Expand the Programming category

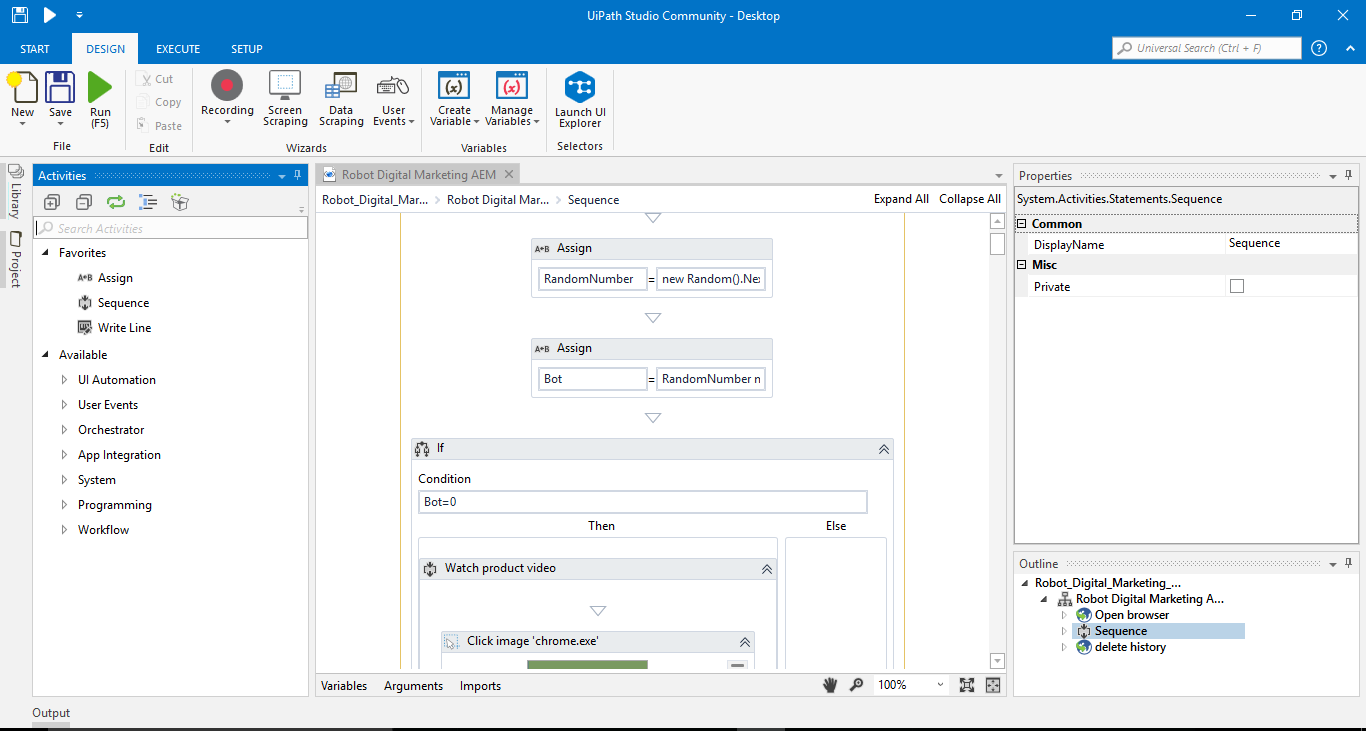point(65,505)
